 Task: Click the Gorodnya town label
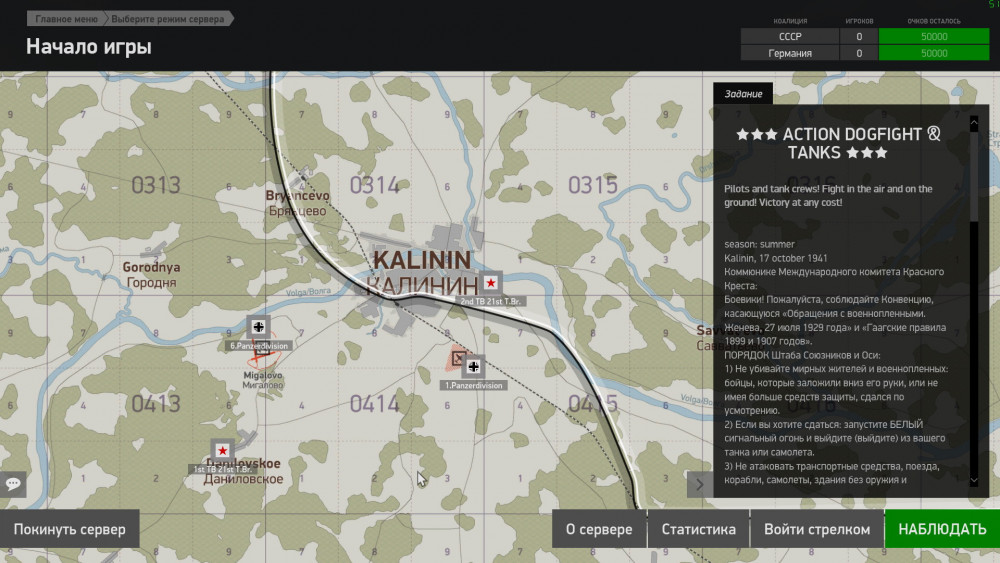click(151, 267)
